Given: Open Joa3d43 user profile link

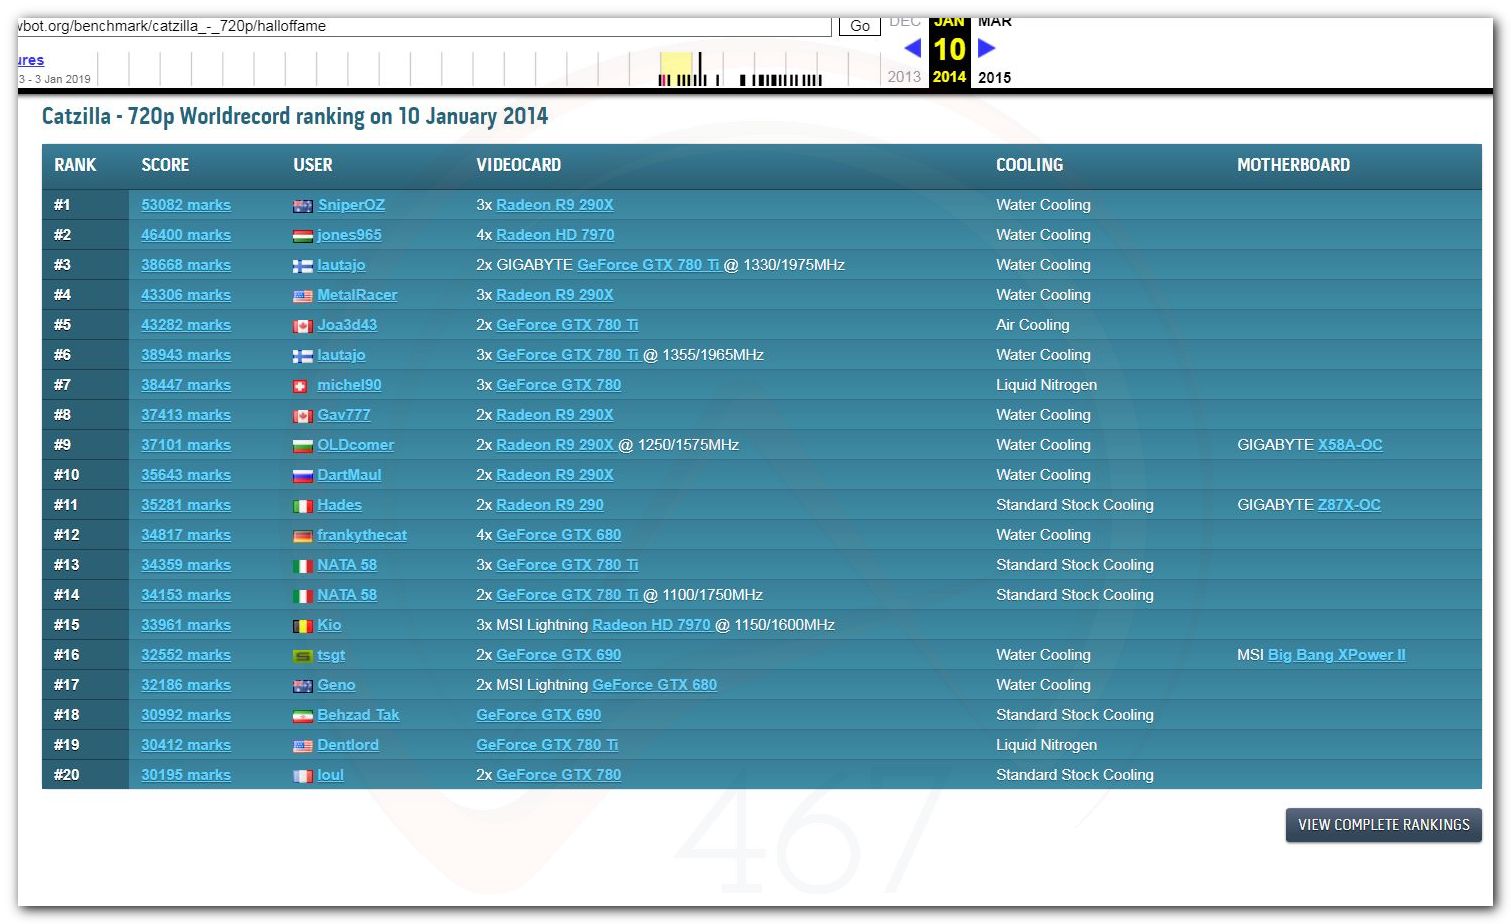Looking at the screenshot, I should click(x=347, y=325).
